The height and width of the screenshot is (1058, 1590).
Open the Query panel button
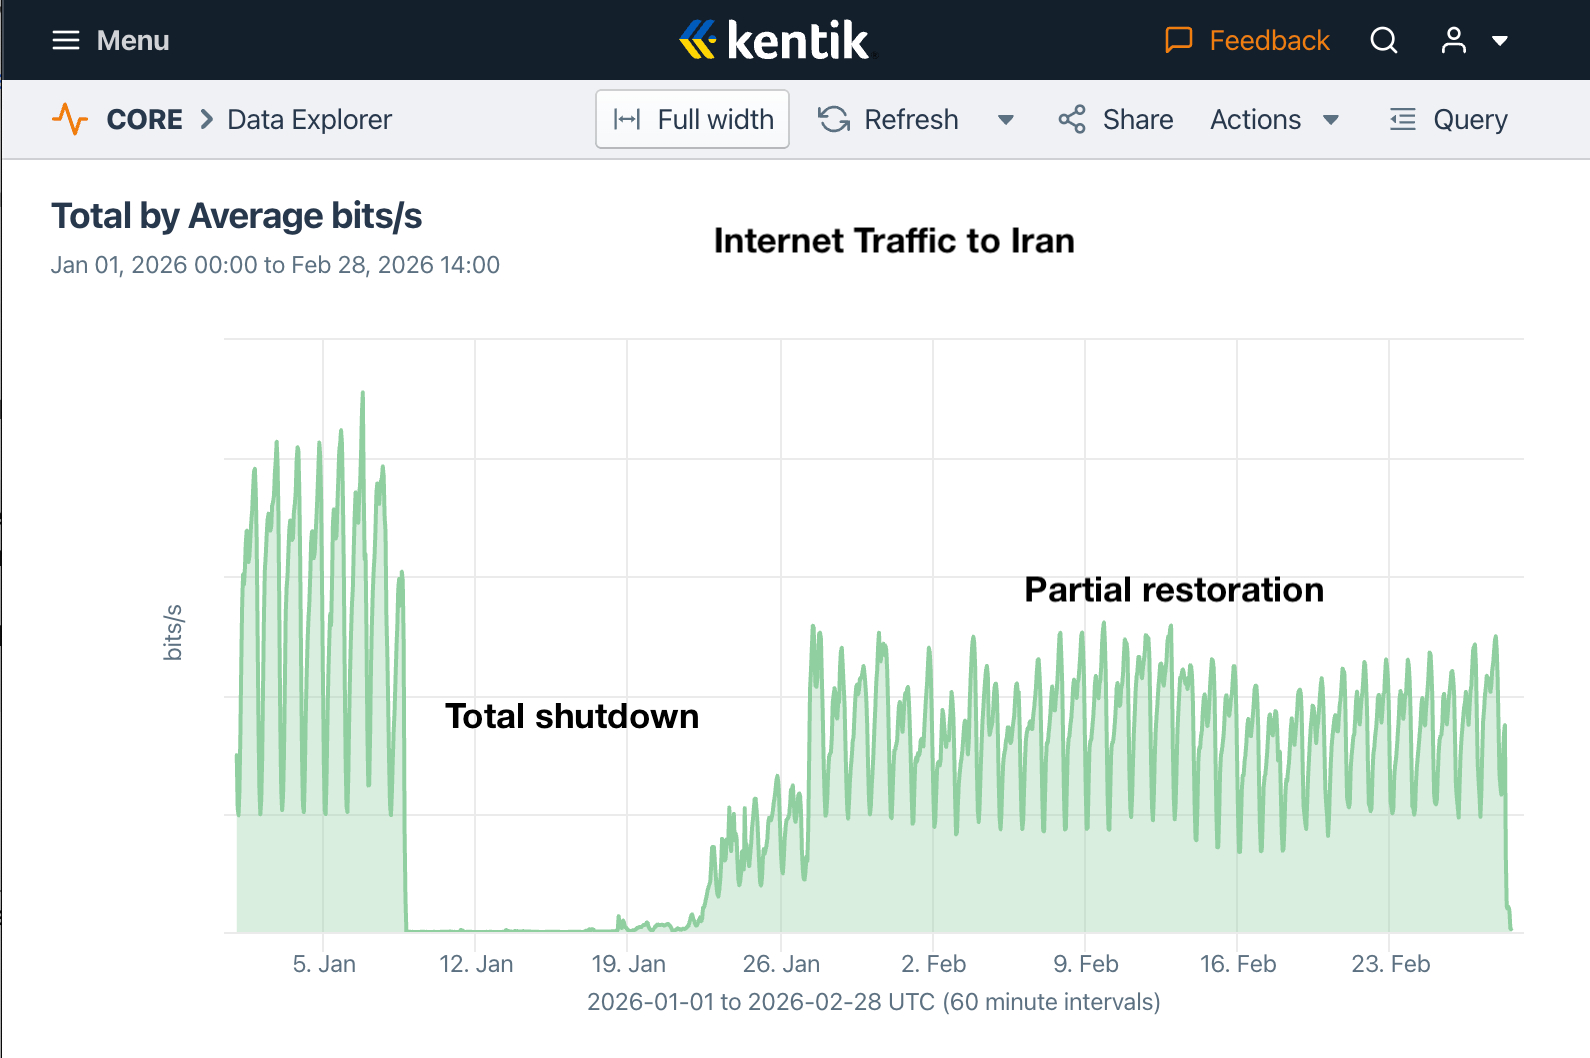1449,119
